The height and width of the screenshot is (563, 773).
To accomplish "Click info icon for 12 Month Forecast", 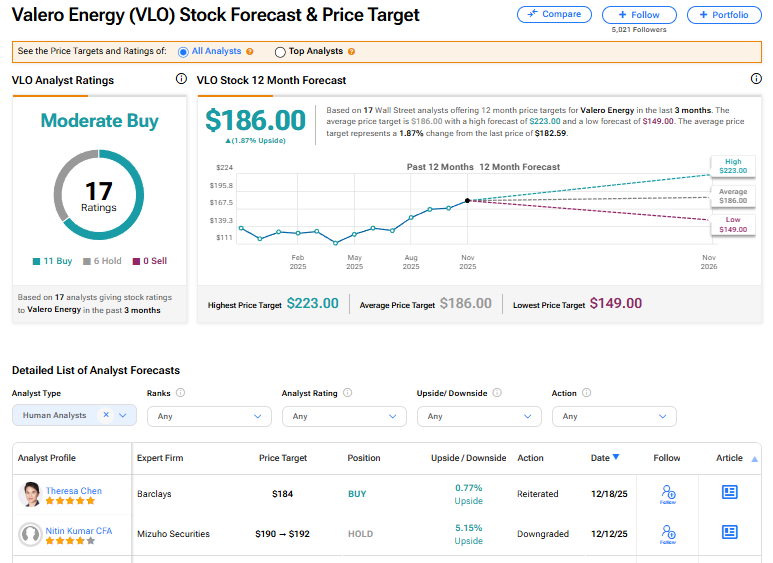I will 756,79.
